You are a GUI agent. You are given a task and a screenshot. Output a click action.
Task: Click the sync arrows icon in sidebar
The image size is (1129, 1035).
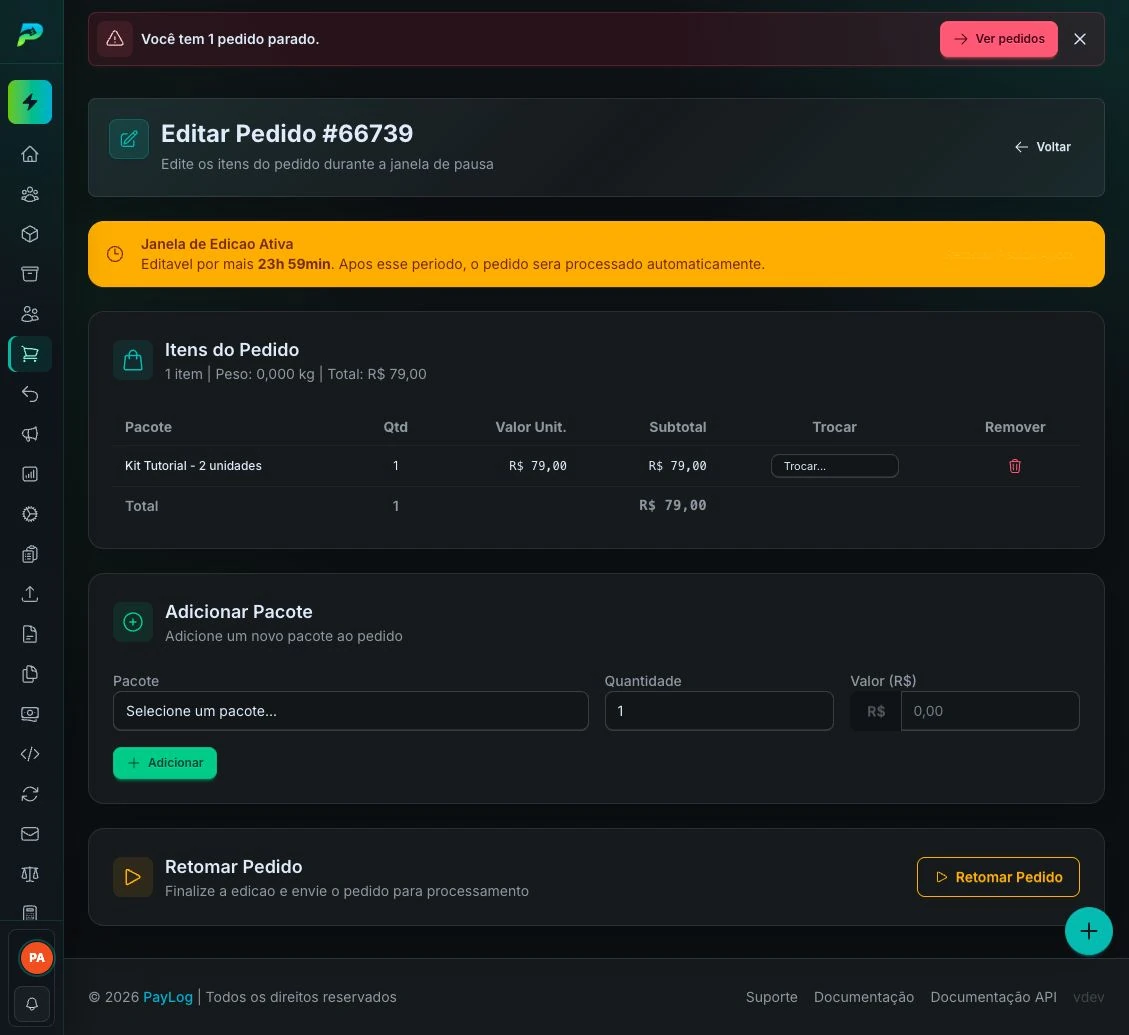tap(30, 794)
